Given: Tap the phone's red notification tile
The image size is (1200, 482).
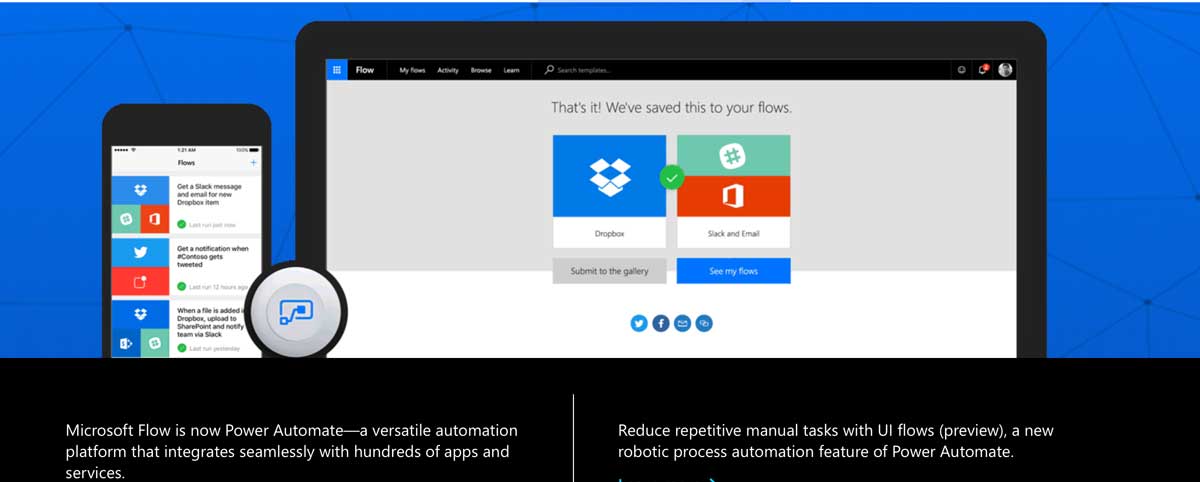Looking at the screenshot, I should 140,281.
